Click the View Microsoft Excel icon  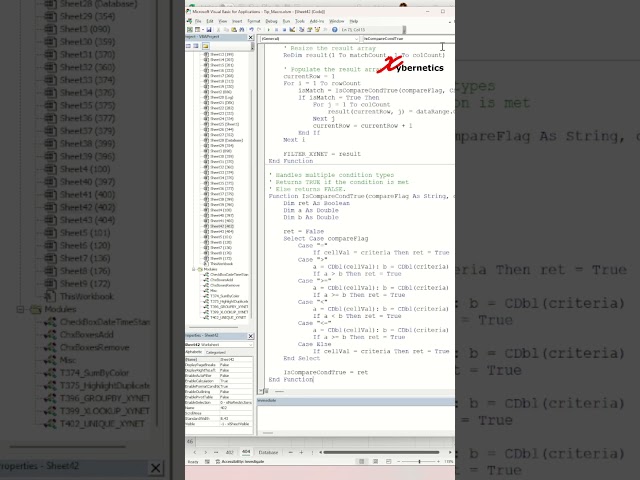[190, 30]
